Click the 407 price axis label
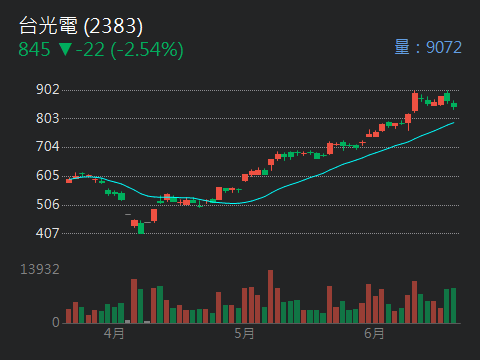 tap(48, 233)
